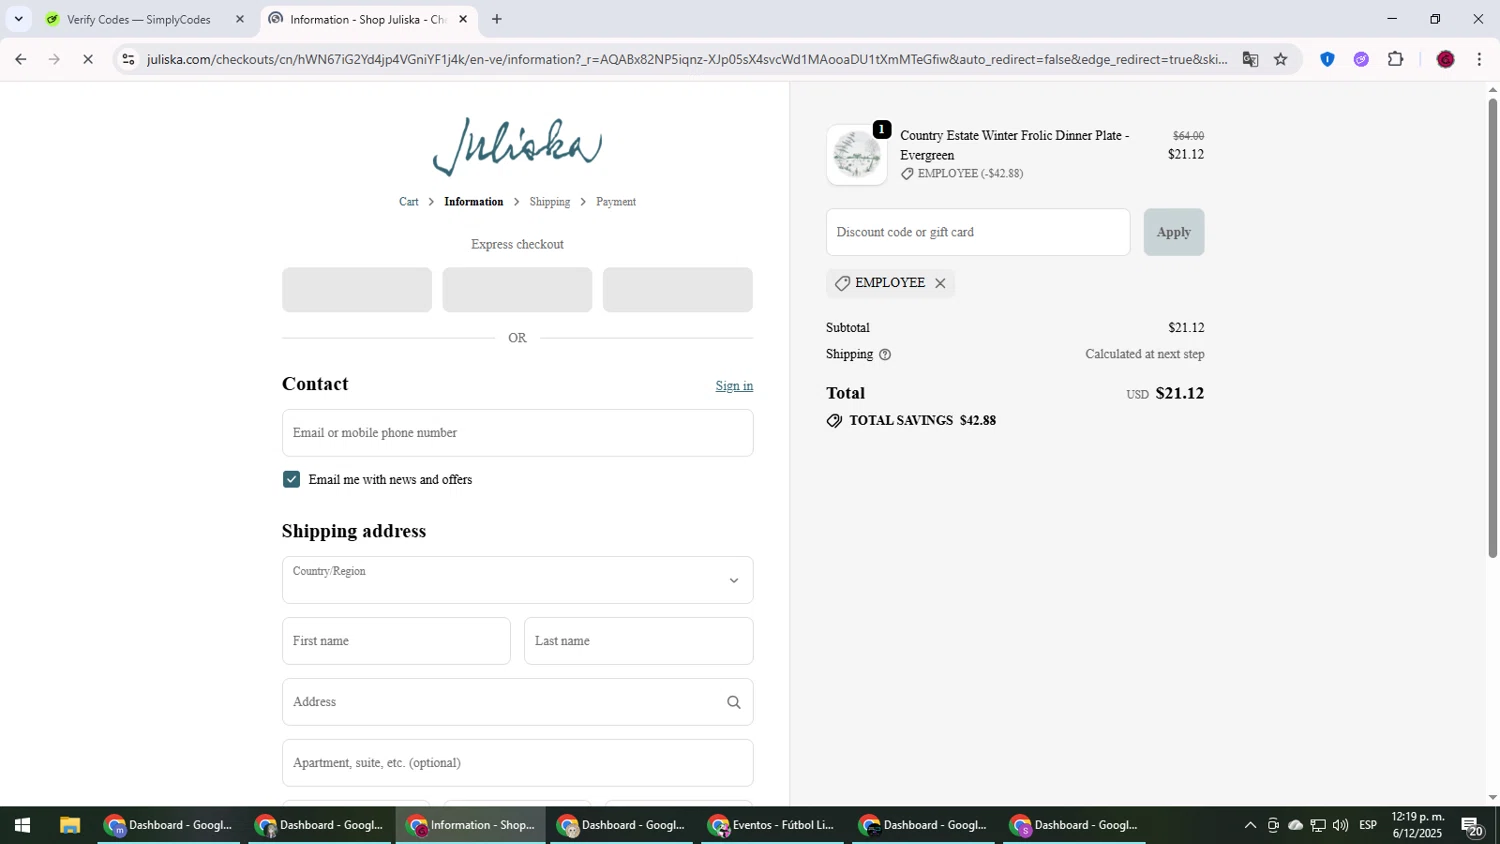Image resolution: width=1500 pixels, height=844 pixels.
Task: Focus the Last name field
Action: point(639,641)
